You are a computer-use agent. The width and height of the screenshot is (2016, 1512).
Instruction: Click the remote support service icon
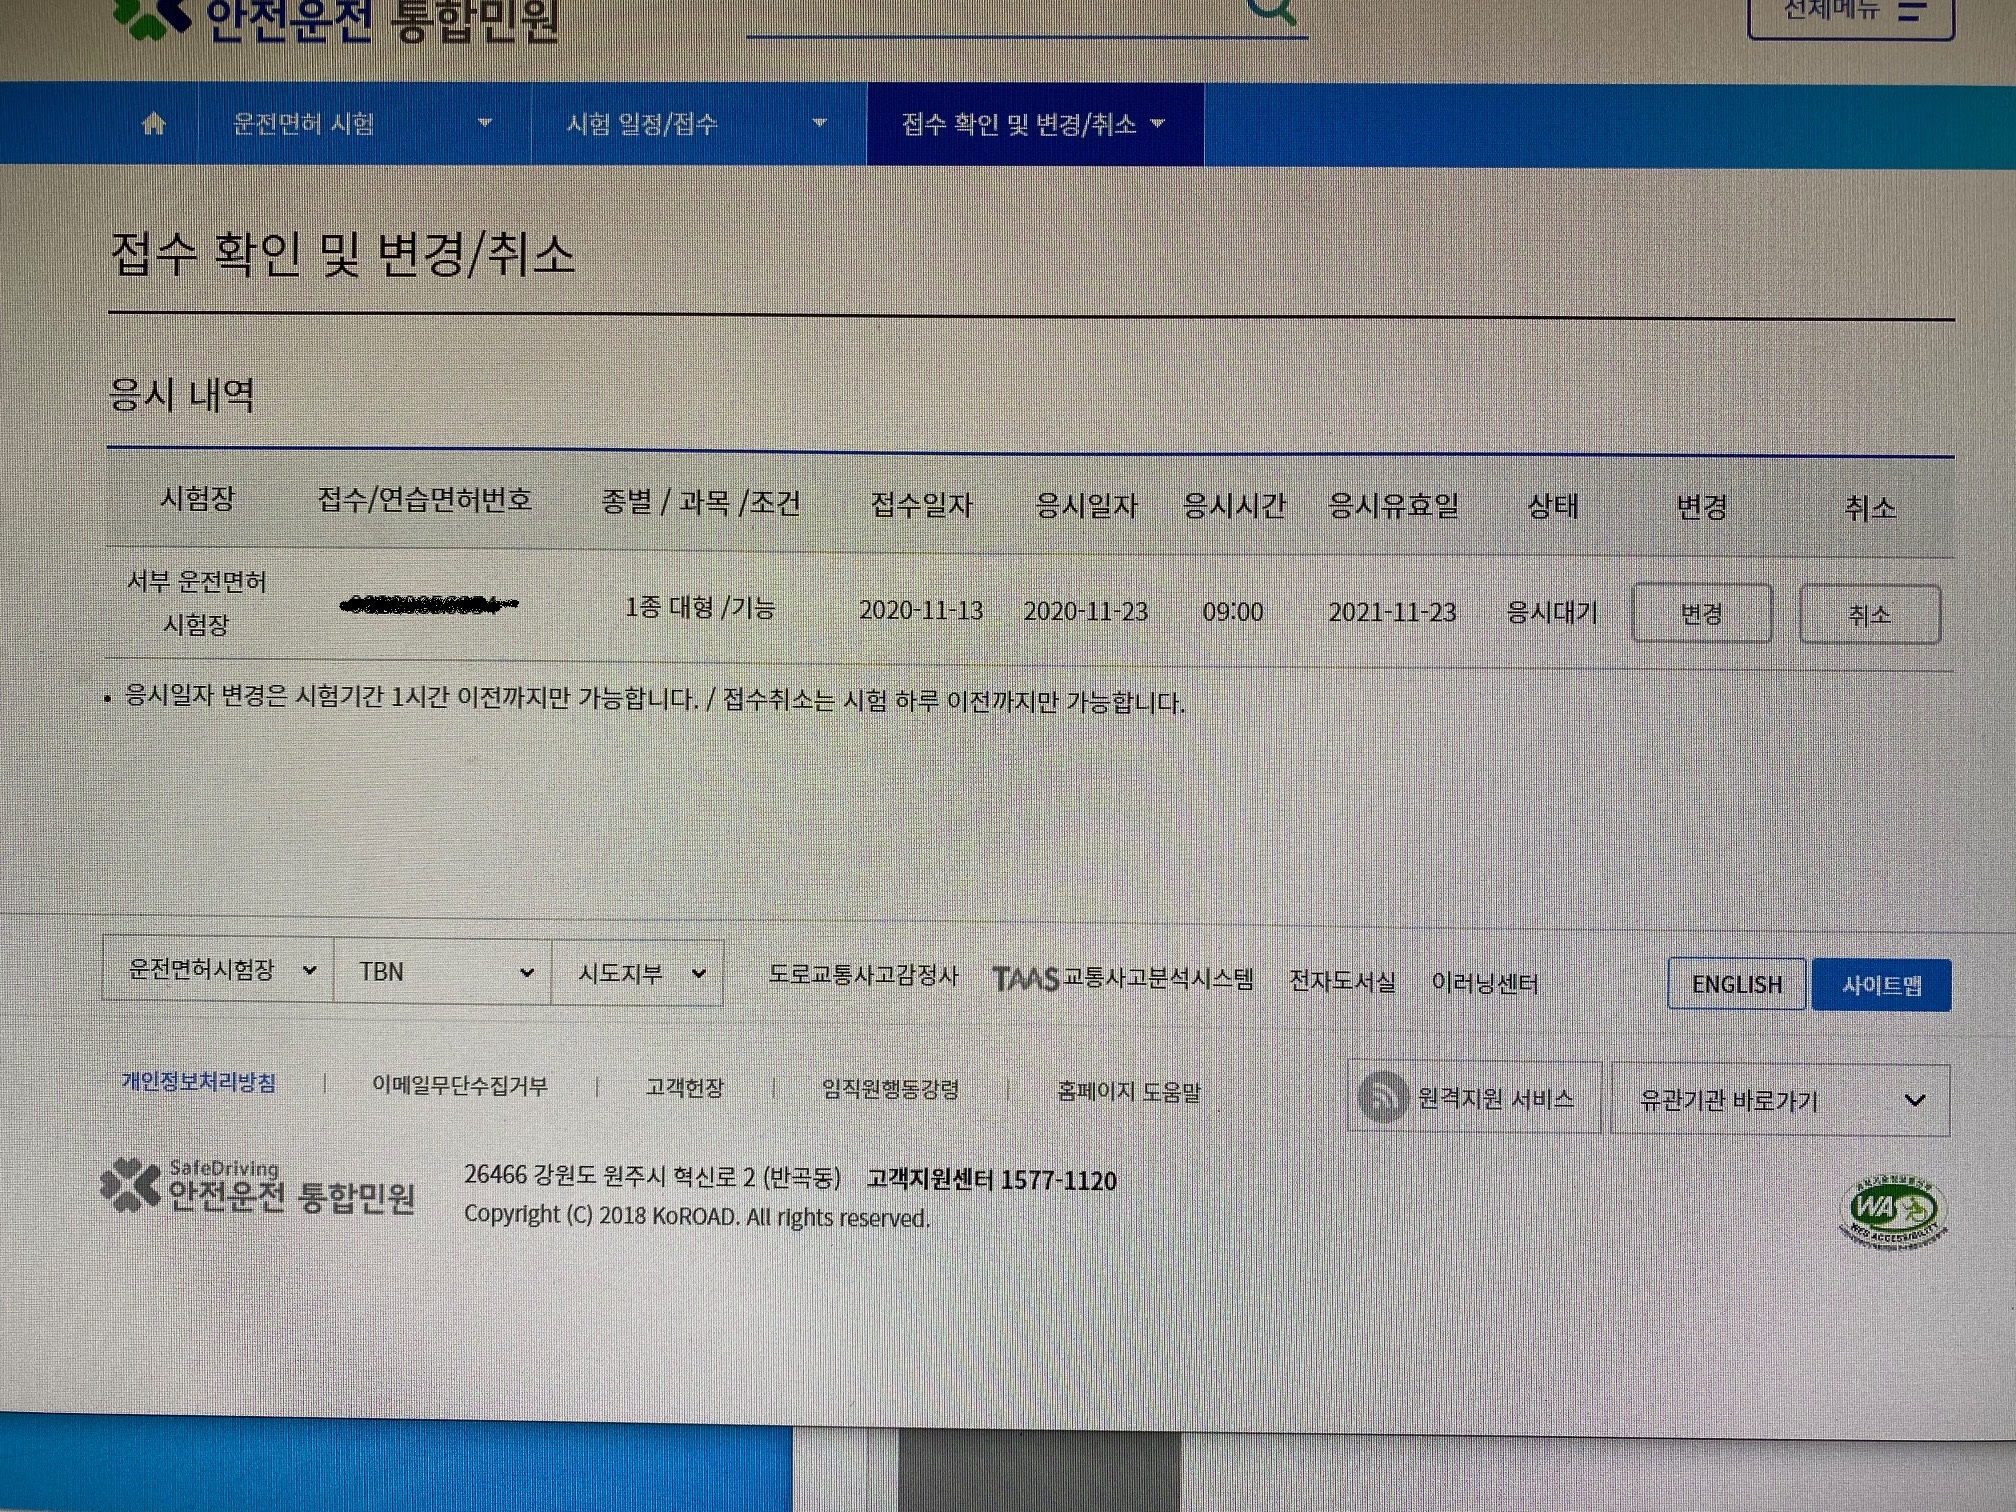click(x=1384, y=1097)
